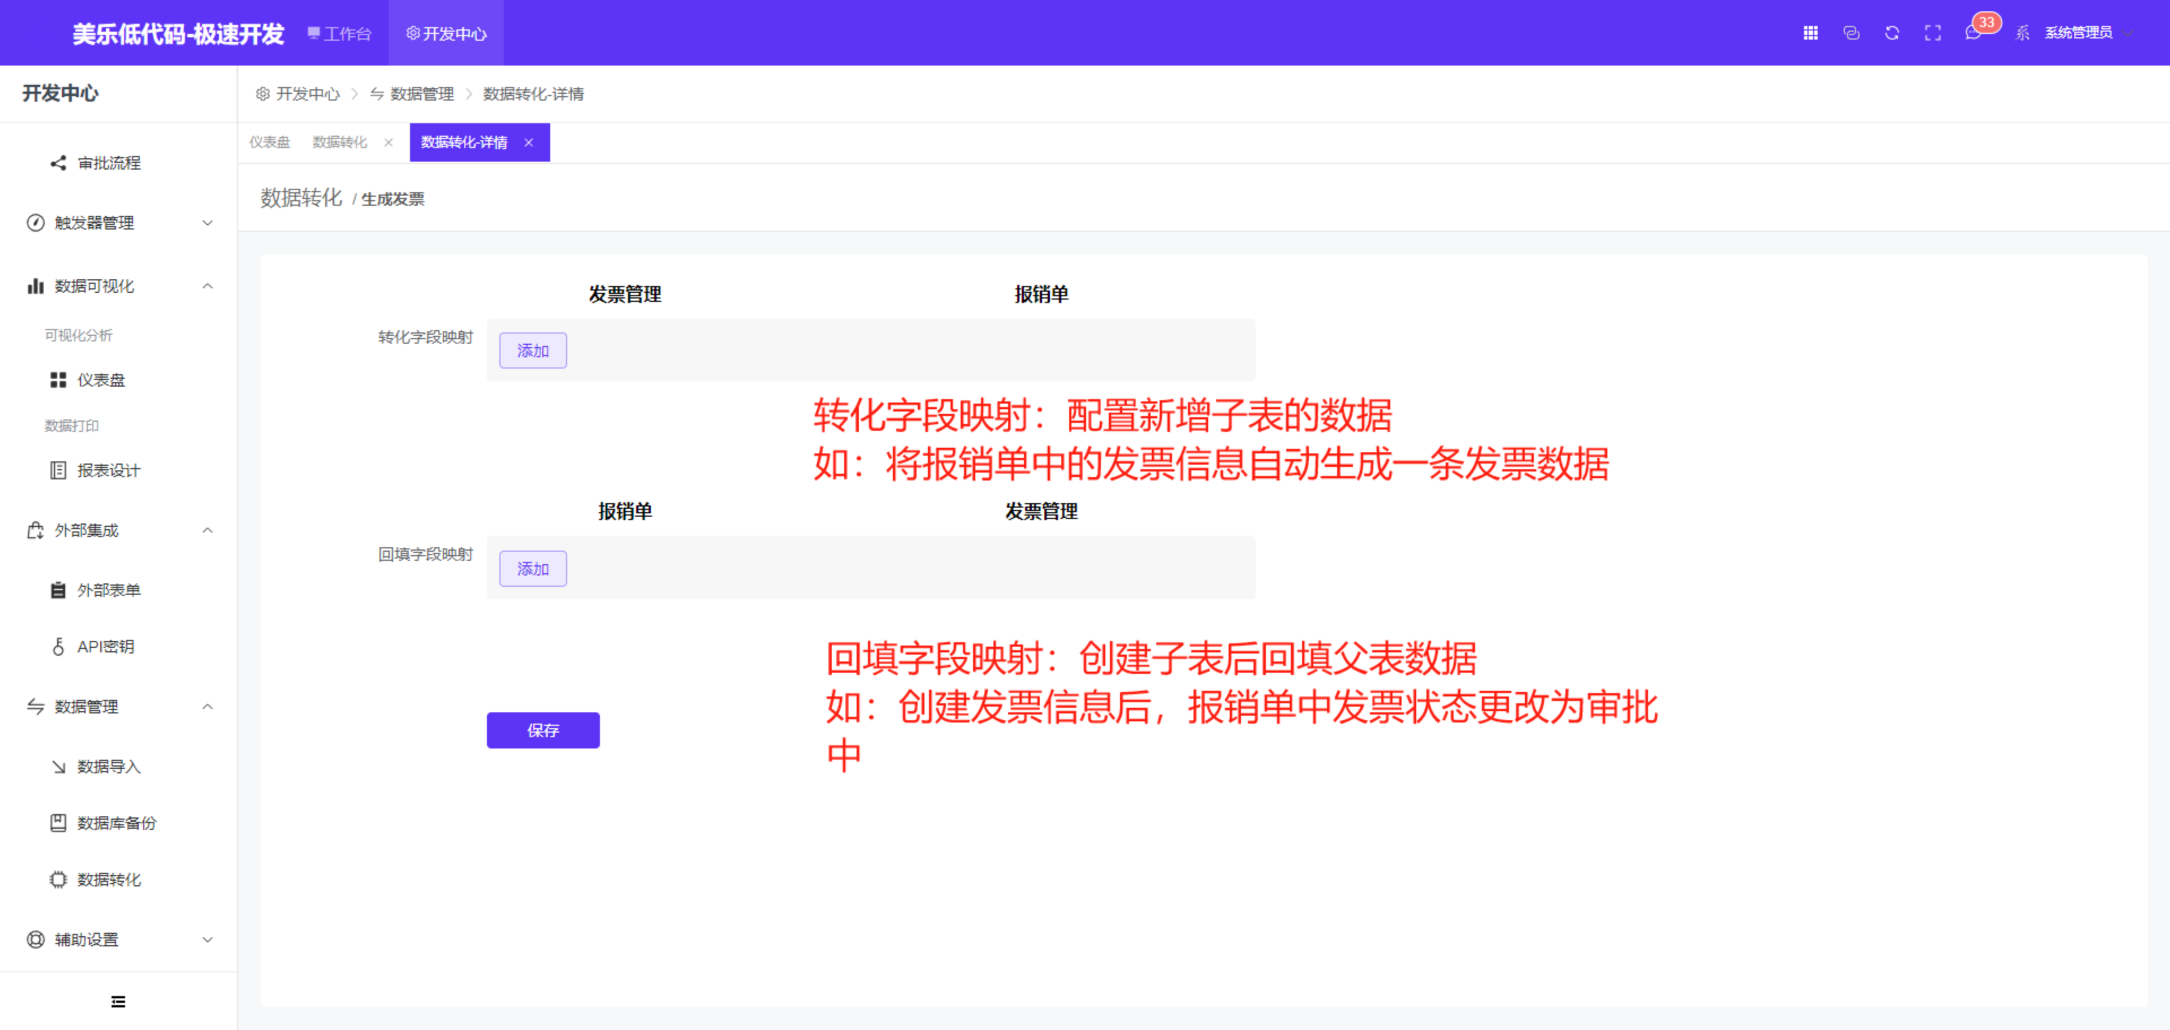2170x1030 pixels.
Task: Open 数据管理 from the breadcrumb
Action: 421,93
